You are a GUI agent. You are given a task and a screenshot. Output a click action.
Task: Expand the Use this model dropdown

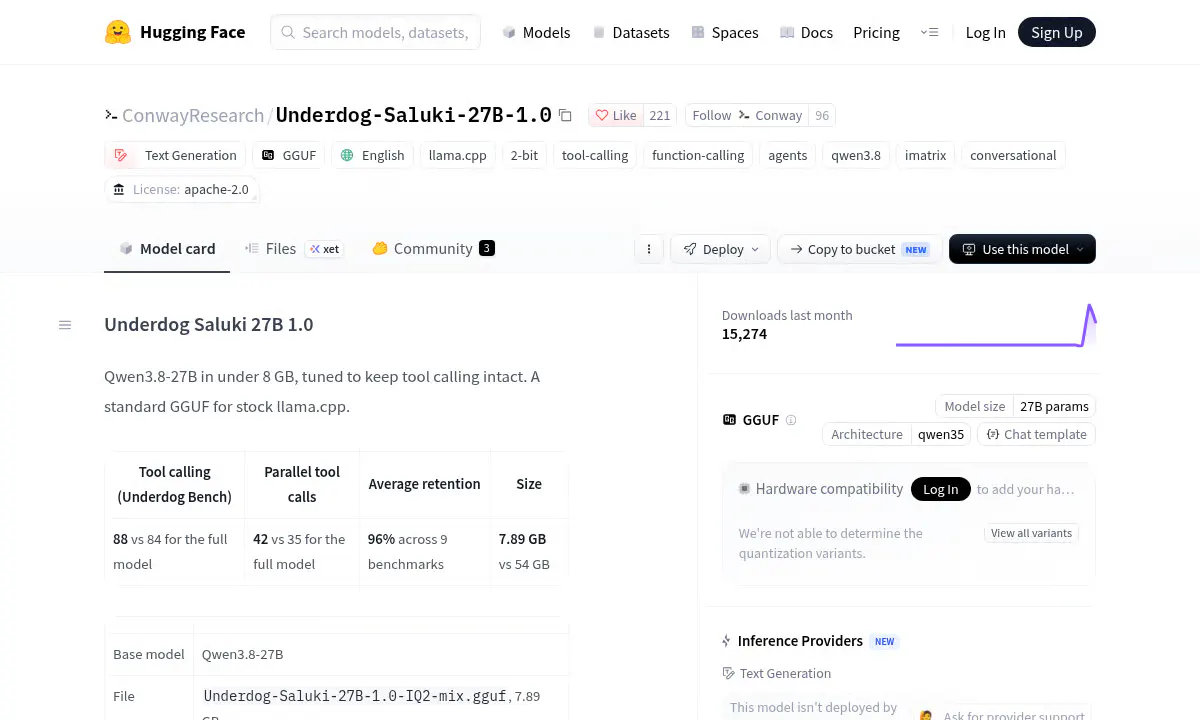point(1022,249)
